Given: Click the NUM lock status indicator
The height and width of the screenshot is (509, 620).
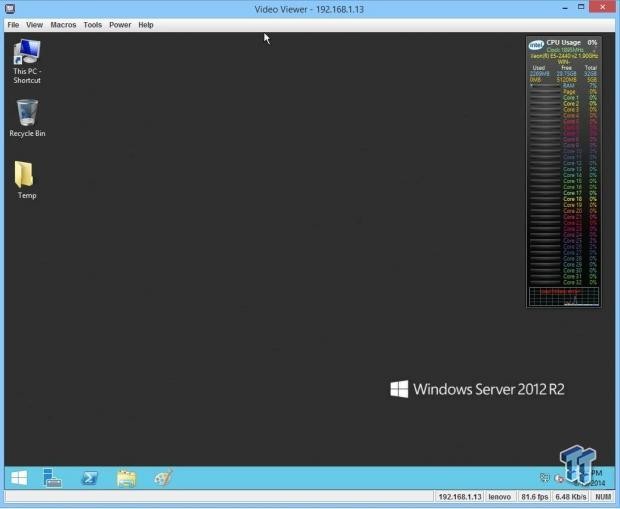Looking at the screenshot, I should click(x=603, y=497).
